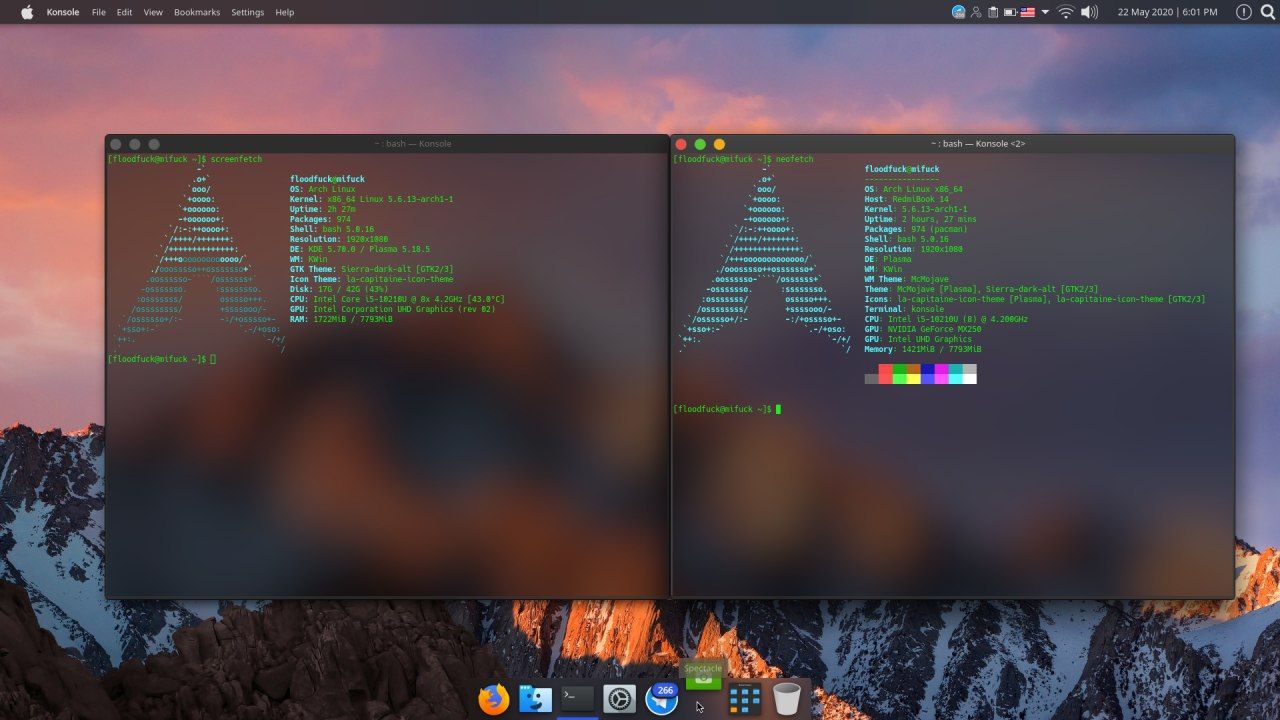Click 'Packages: 974 (pacman)' line
Viewport: 1280px width, 720px height.
click(x=918, y=229)
